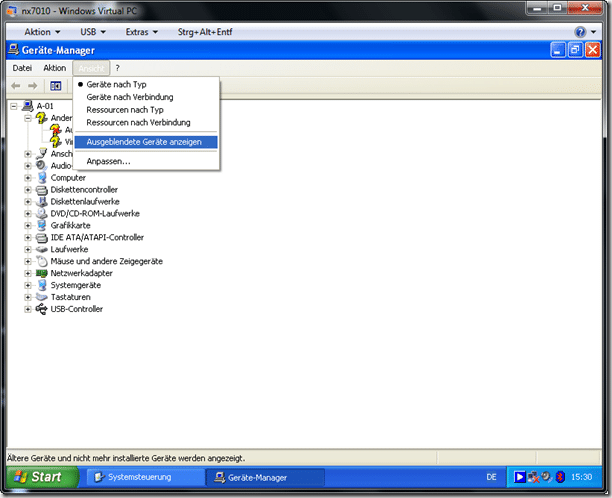Screen dimensions: 612x498
Task: Click the Computer category icon
Action: (42, 178)
